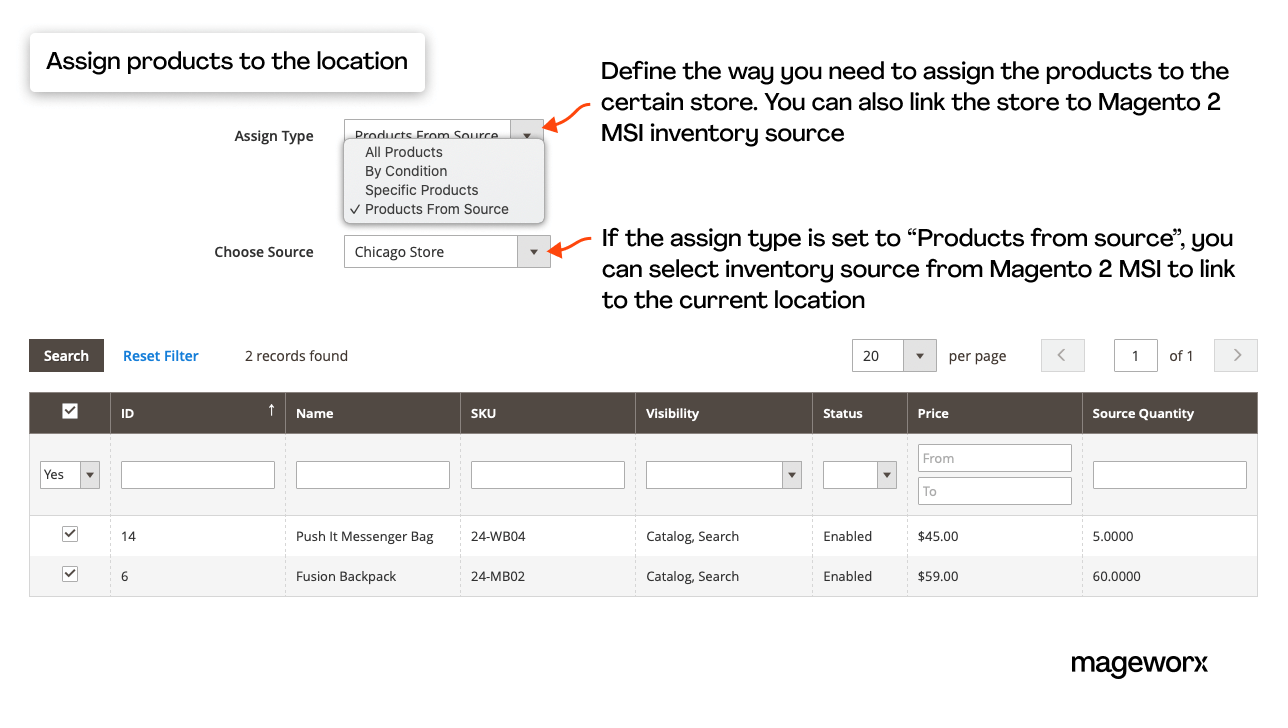Click the Reset Filter link

point(160,356)
